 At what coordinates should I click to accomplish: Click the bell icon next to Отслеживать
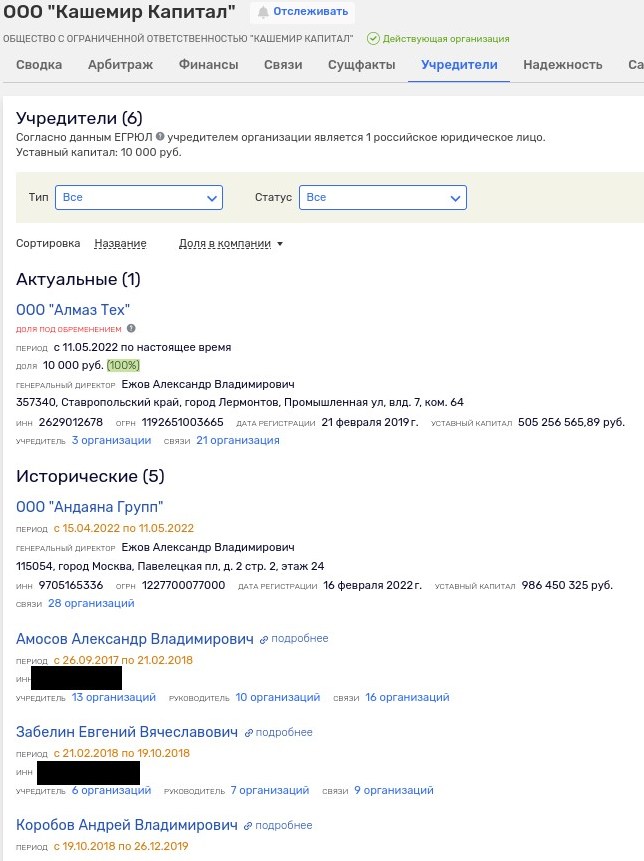[264, 12]
